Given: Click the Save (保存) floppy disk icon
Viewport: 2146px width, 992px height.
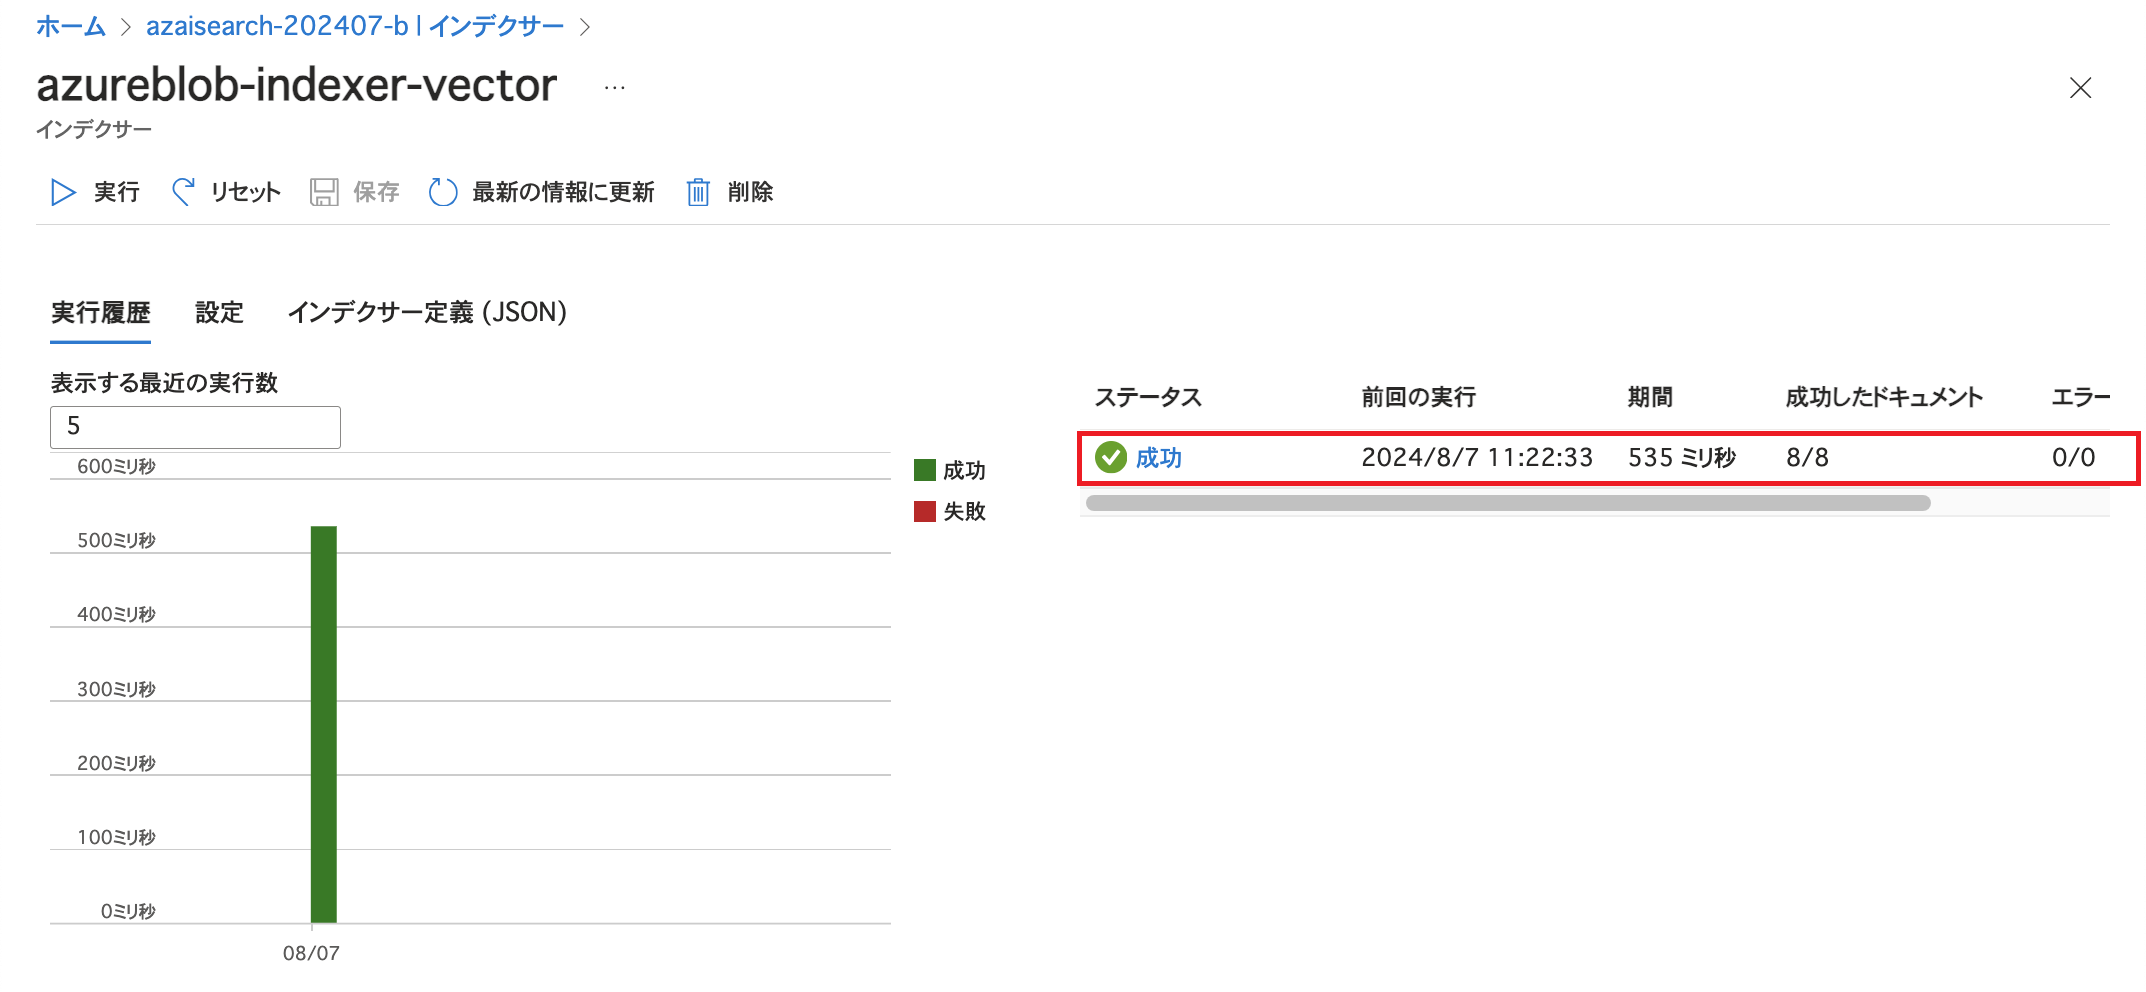Looking at the screenshot, I should pos(324,192).
